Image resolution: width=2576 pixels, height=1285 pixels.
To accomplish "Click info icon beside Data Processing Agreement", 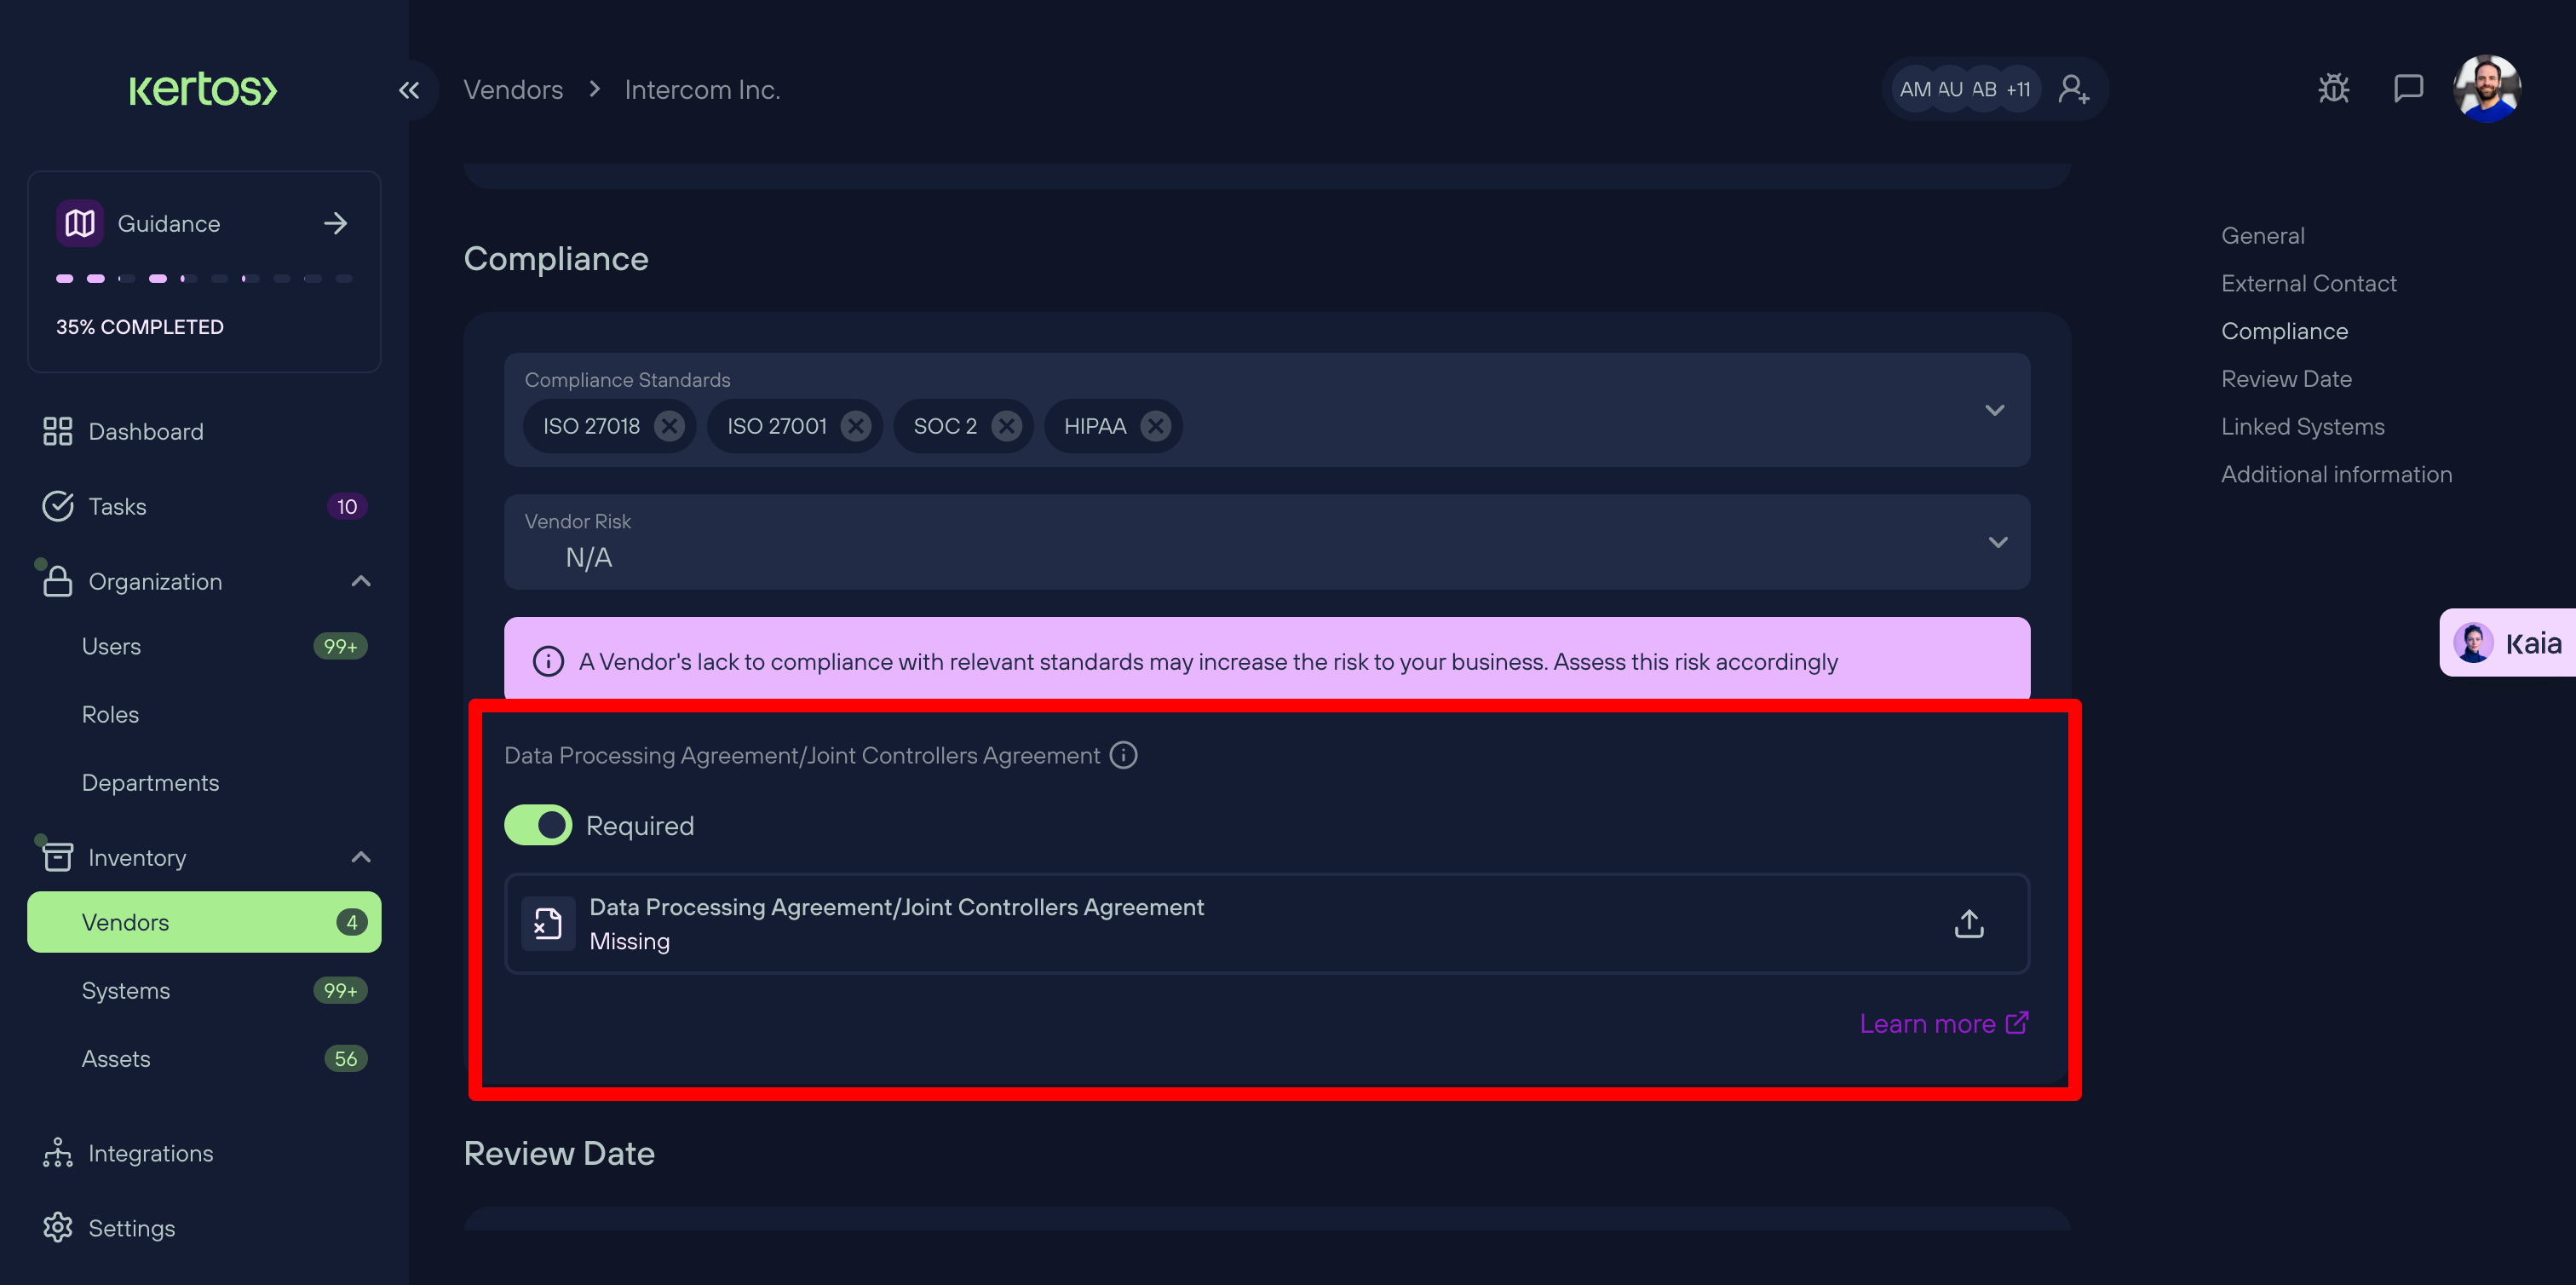I will coord(1123,755).
